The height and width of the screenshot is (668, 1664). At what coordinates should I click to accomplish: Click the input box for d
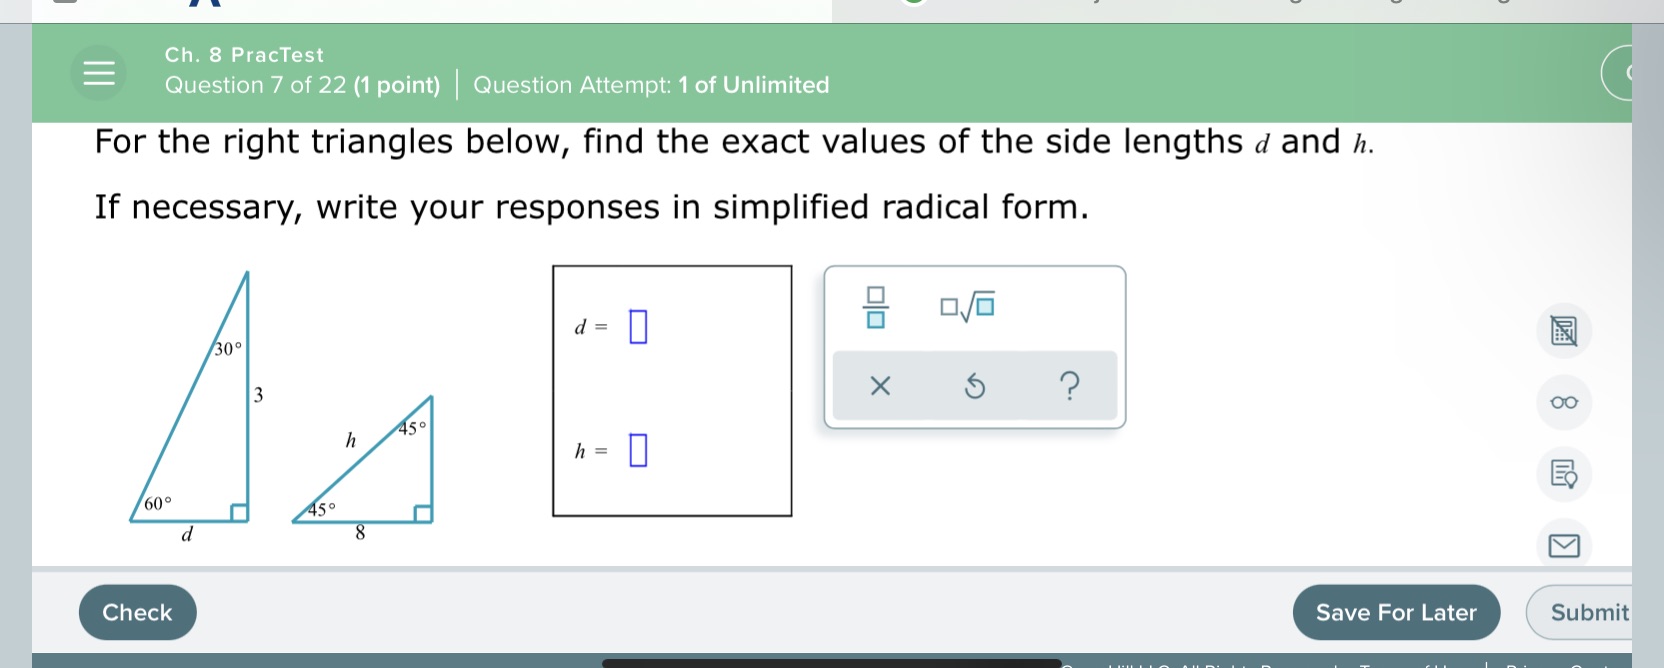(x=638, y=326)
